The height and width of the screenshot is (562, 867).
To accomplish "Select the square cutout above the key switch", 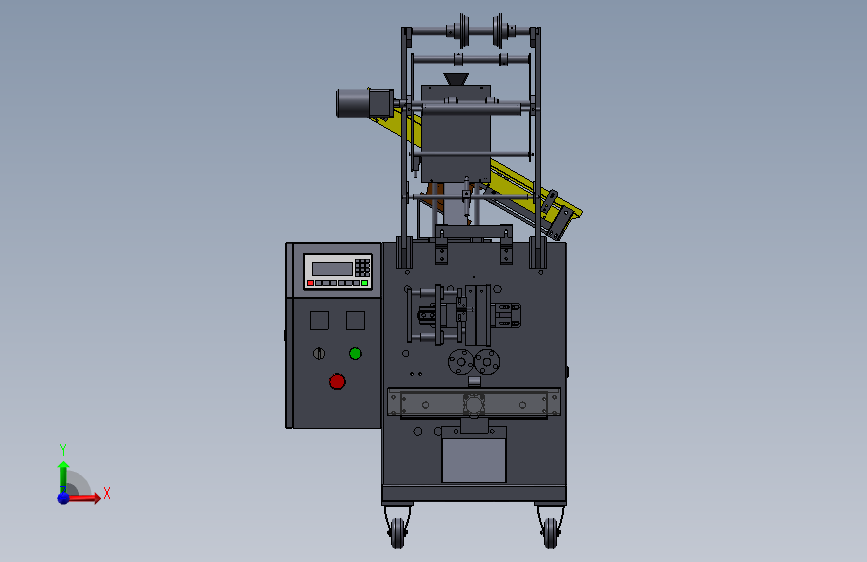I will pos(319,320).
